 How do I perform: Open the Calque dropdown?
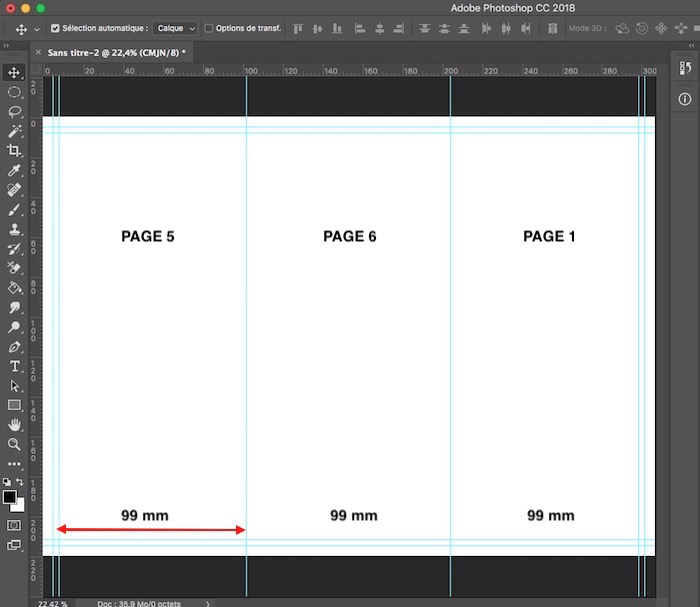[x=175, y=28]
